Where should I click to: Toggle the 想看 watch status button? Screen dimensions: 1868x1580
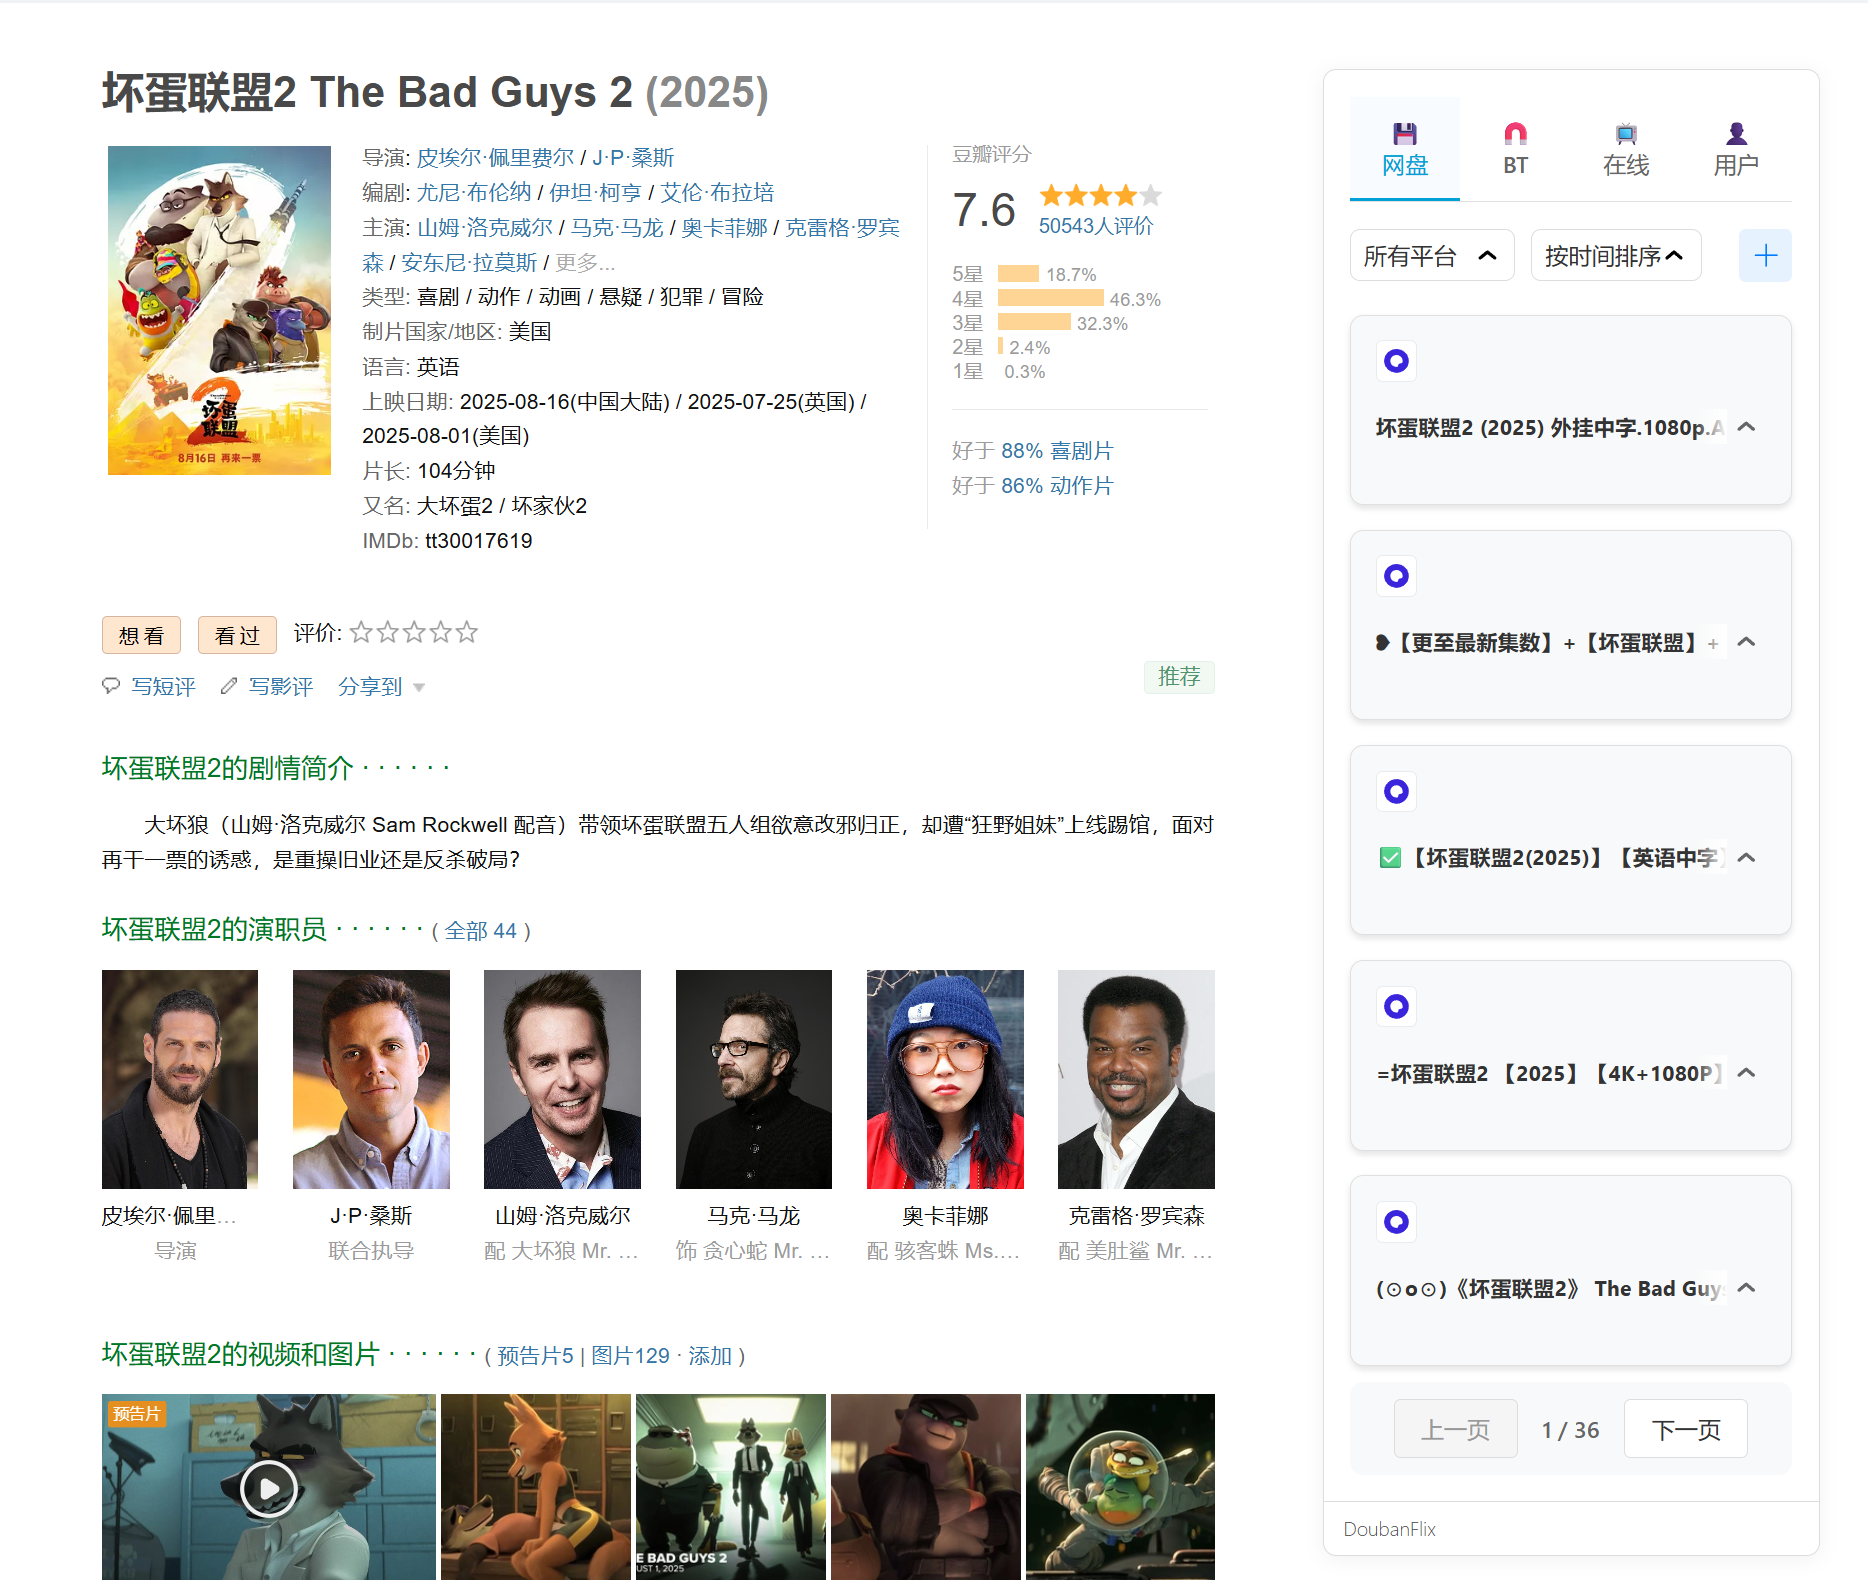click(140, 634)
